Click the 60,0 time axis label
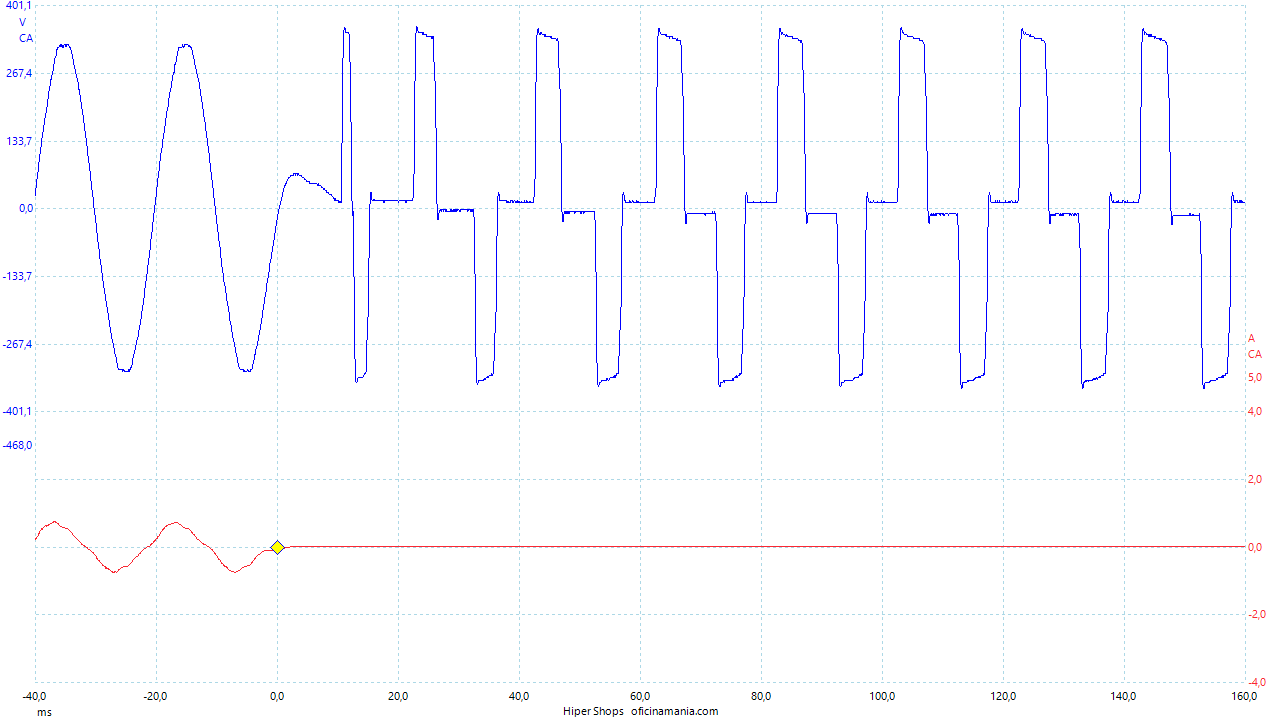This screenshot has height=720, width=1280. [x=640, y=696]
